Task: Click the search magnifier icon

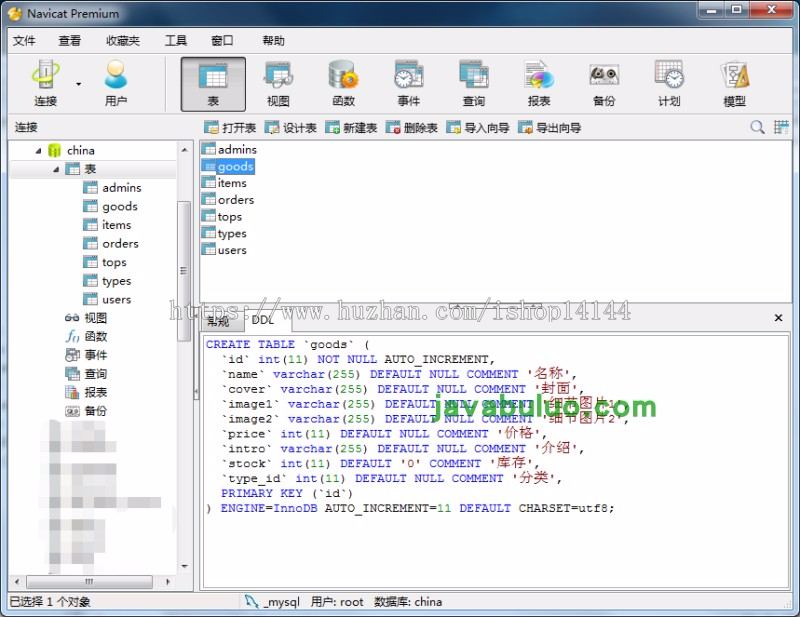Action: pyautogui.click(x=757, y=127)
